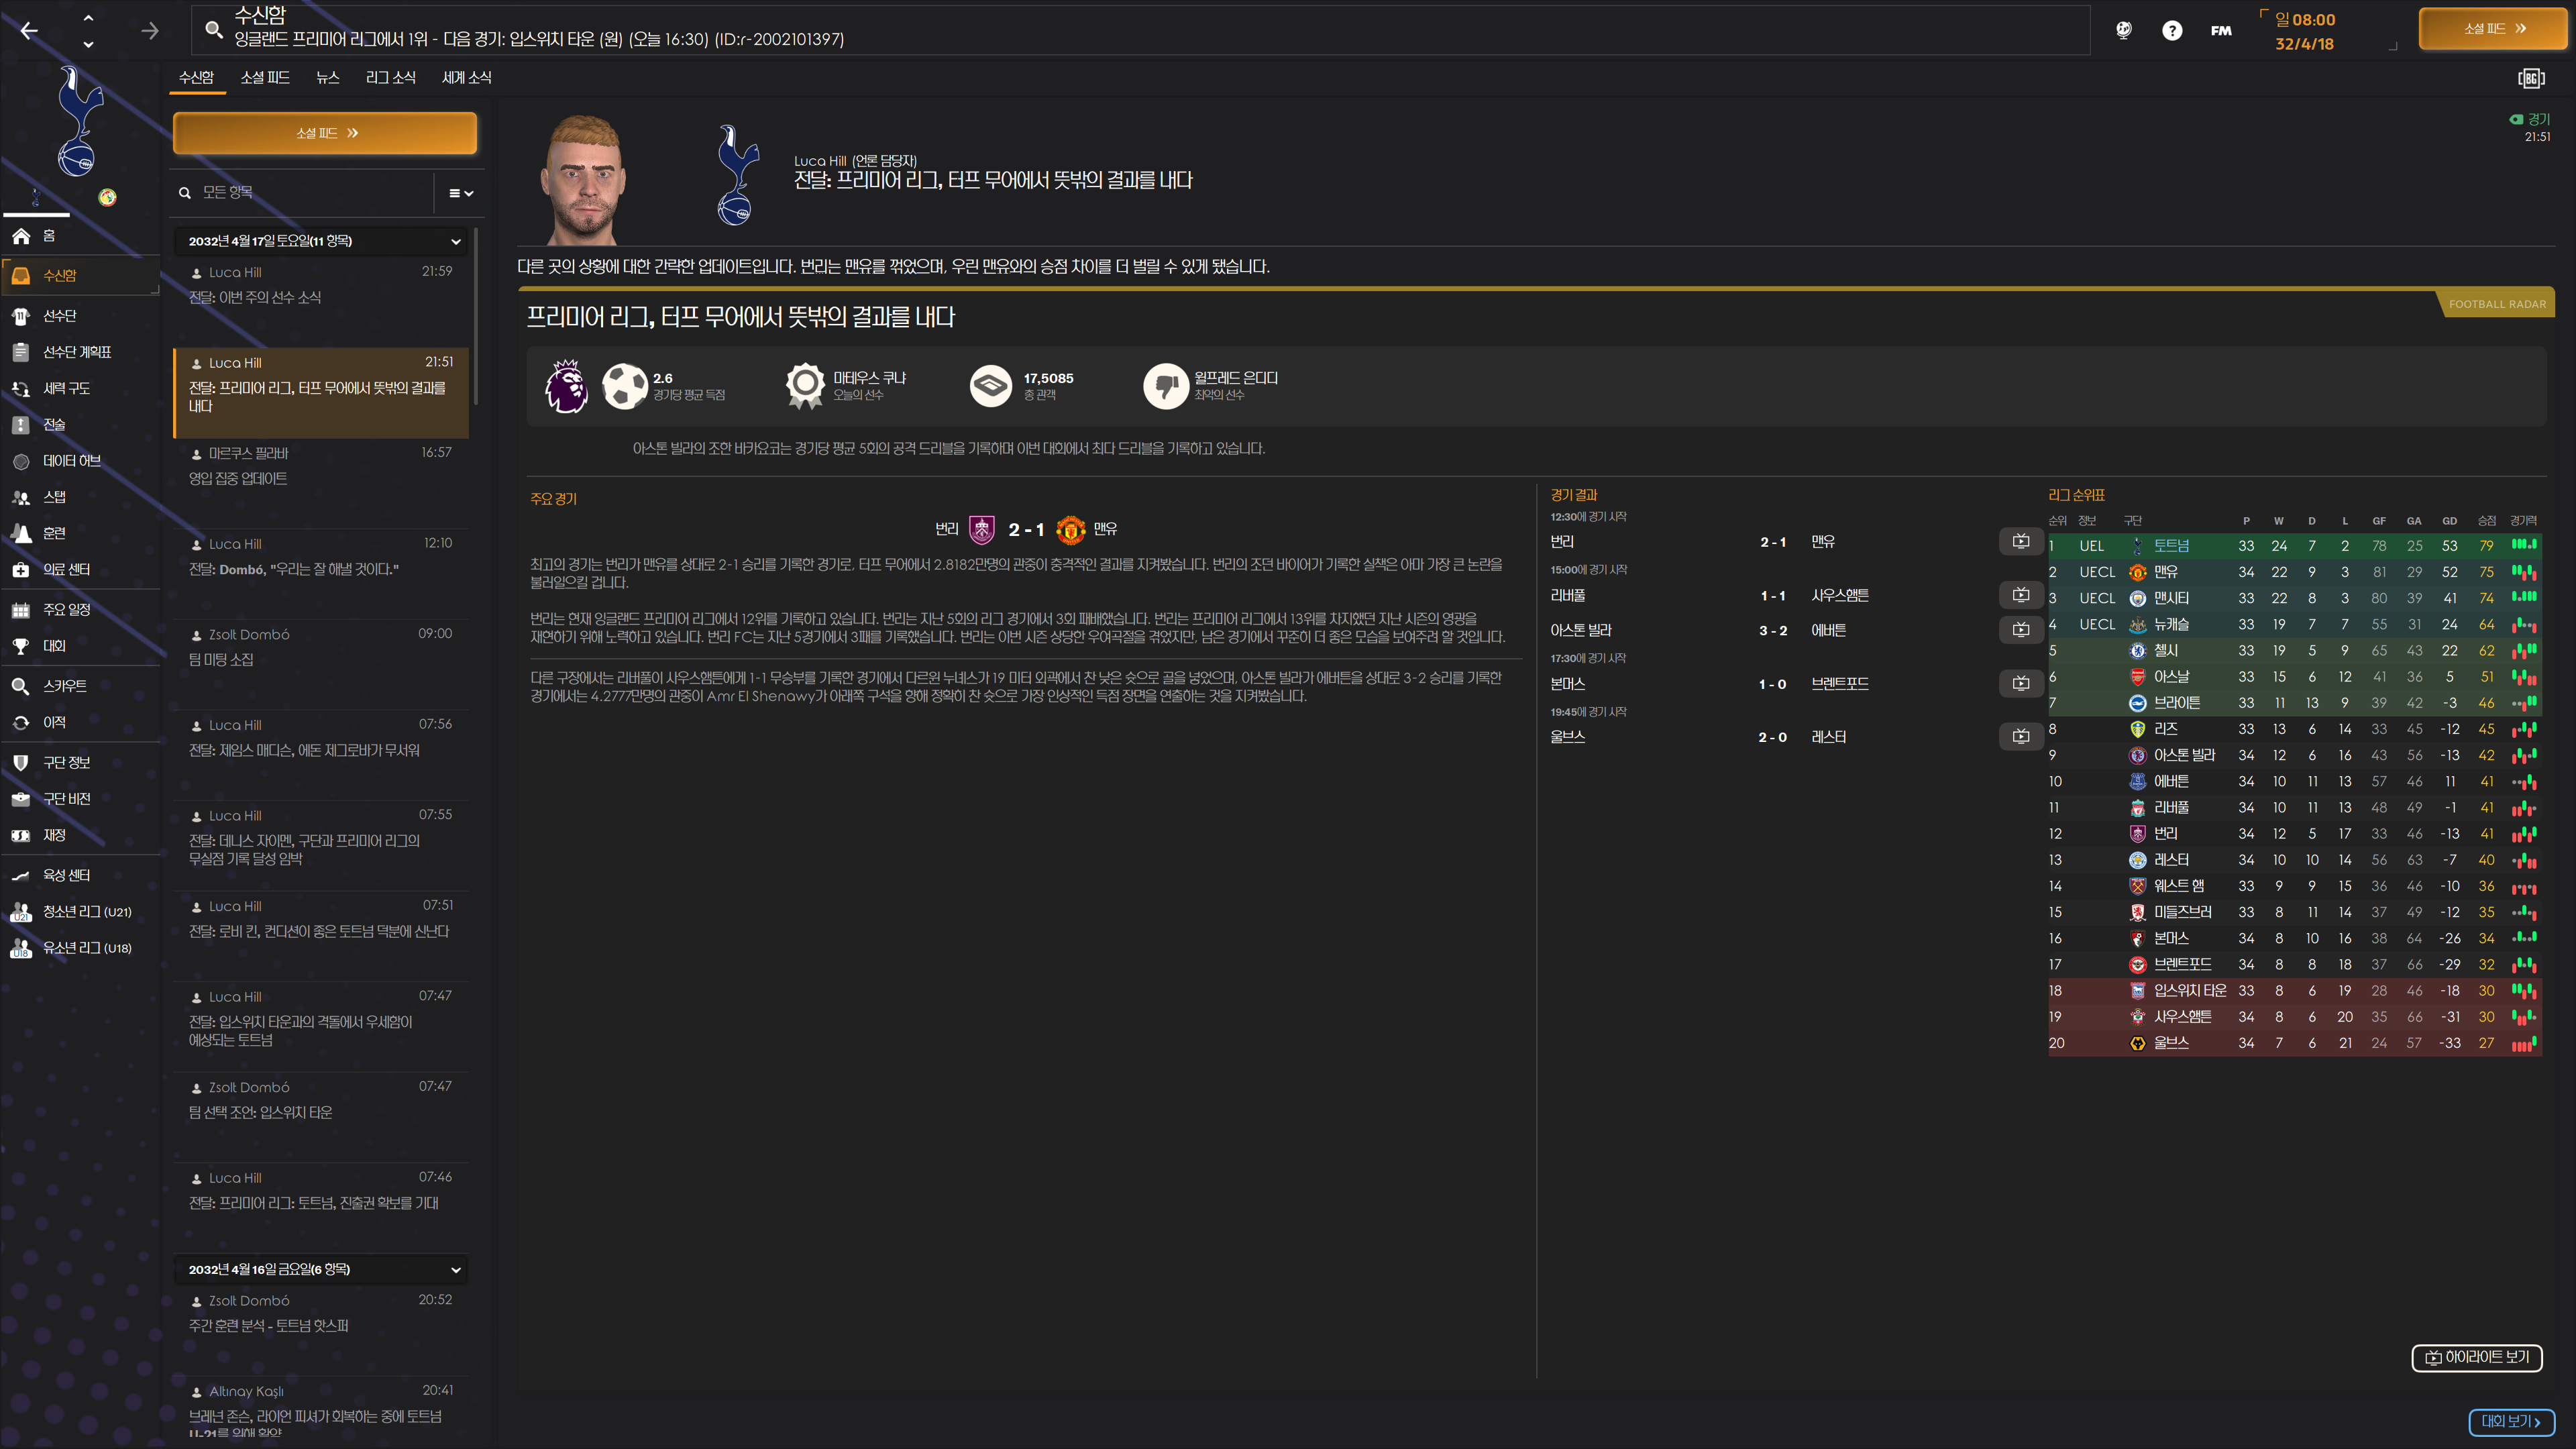Collapse the 2032년 4월 16일 message group
The image size is (2576, 1449).
pos(456,1270)
